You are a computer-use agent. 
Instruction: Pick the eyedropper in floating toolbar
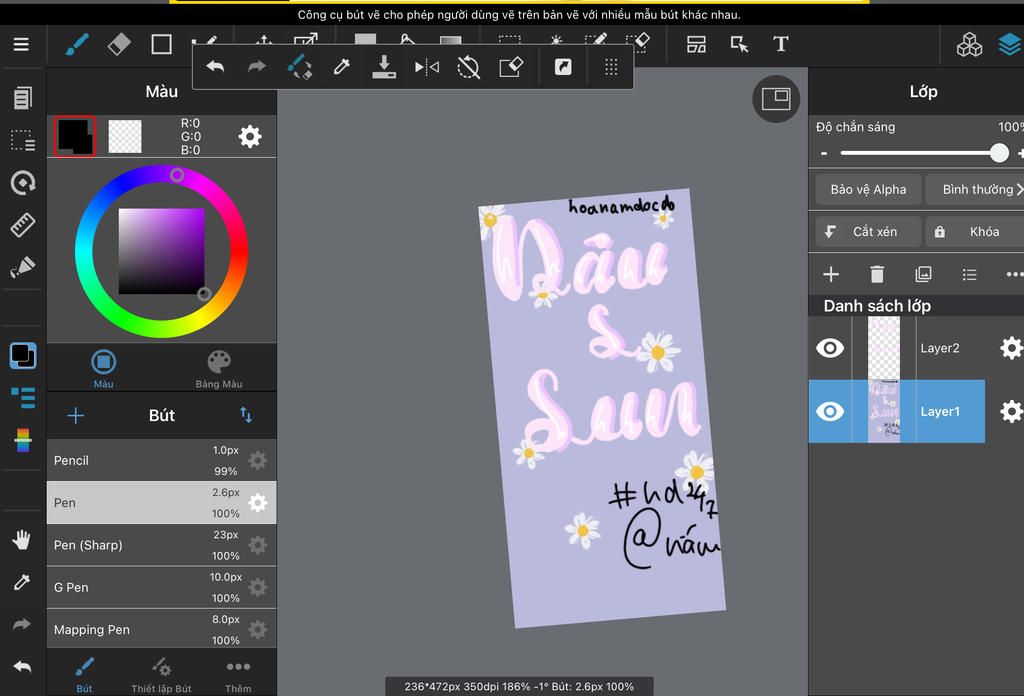[x=342, y=67]
